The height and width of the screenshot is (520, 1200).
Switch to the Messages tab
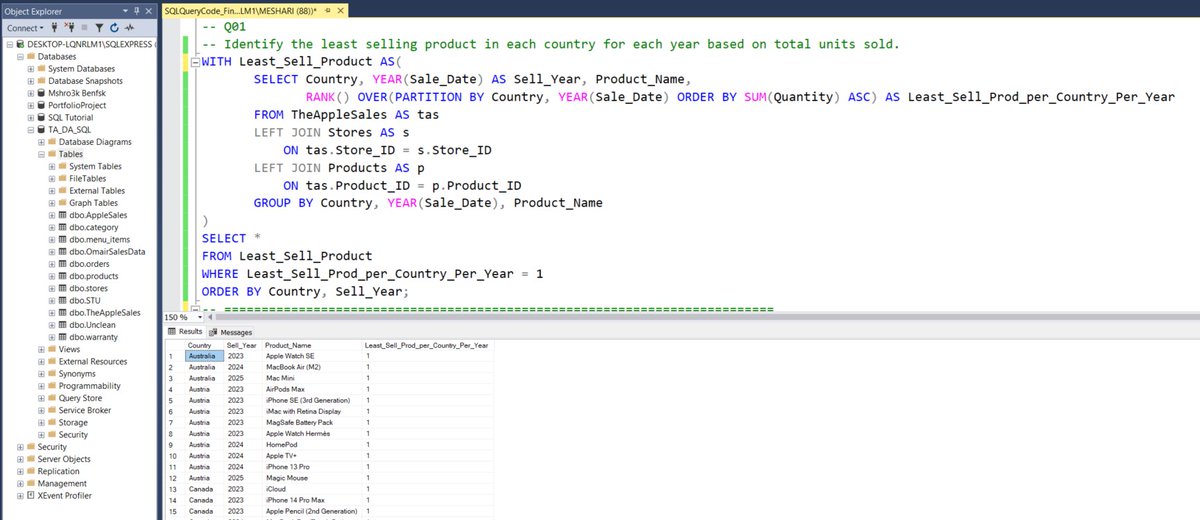231,332
